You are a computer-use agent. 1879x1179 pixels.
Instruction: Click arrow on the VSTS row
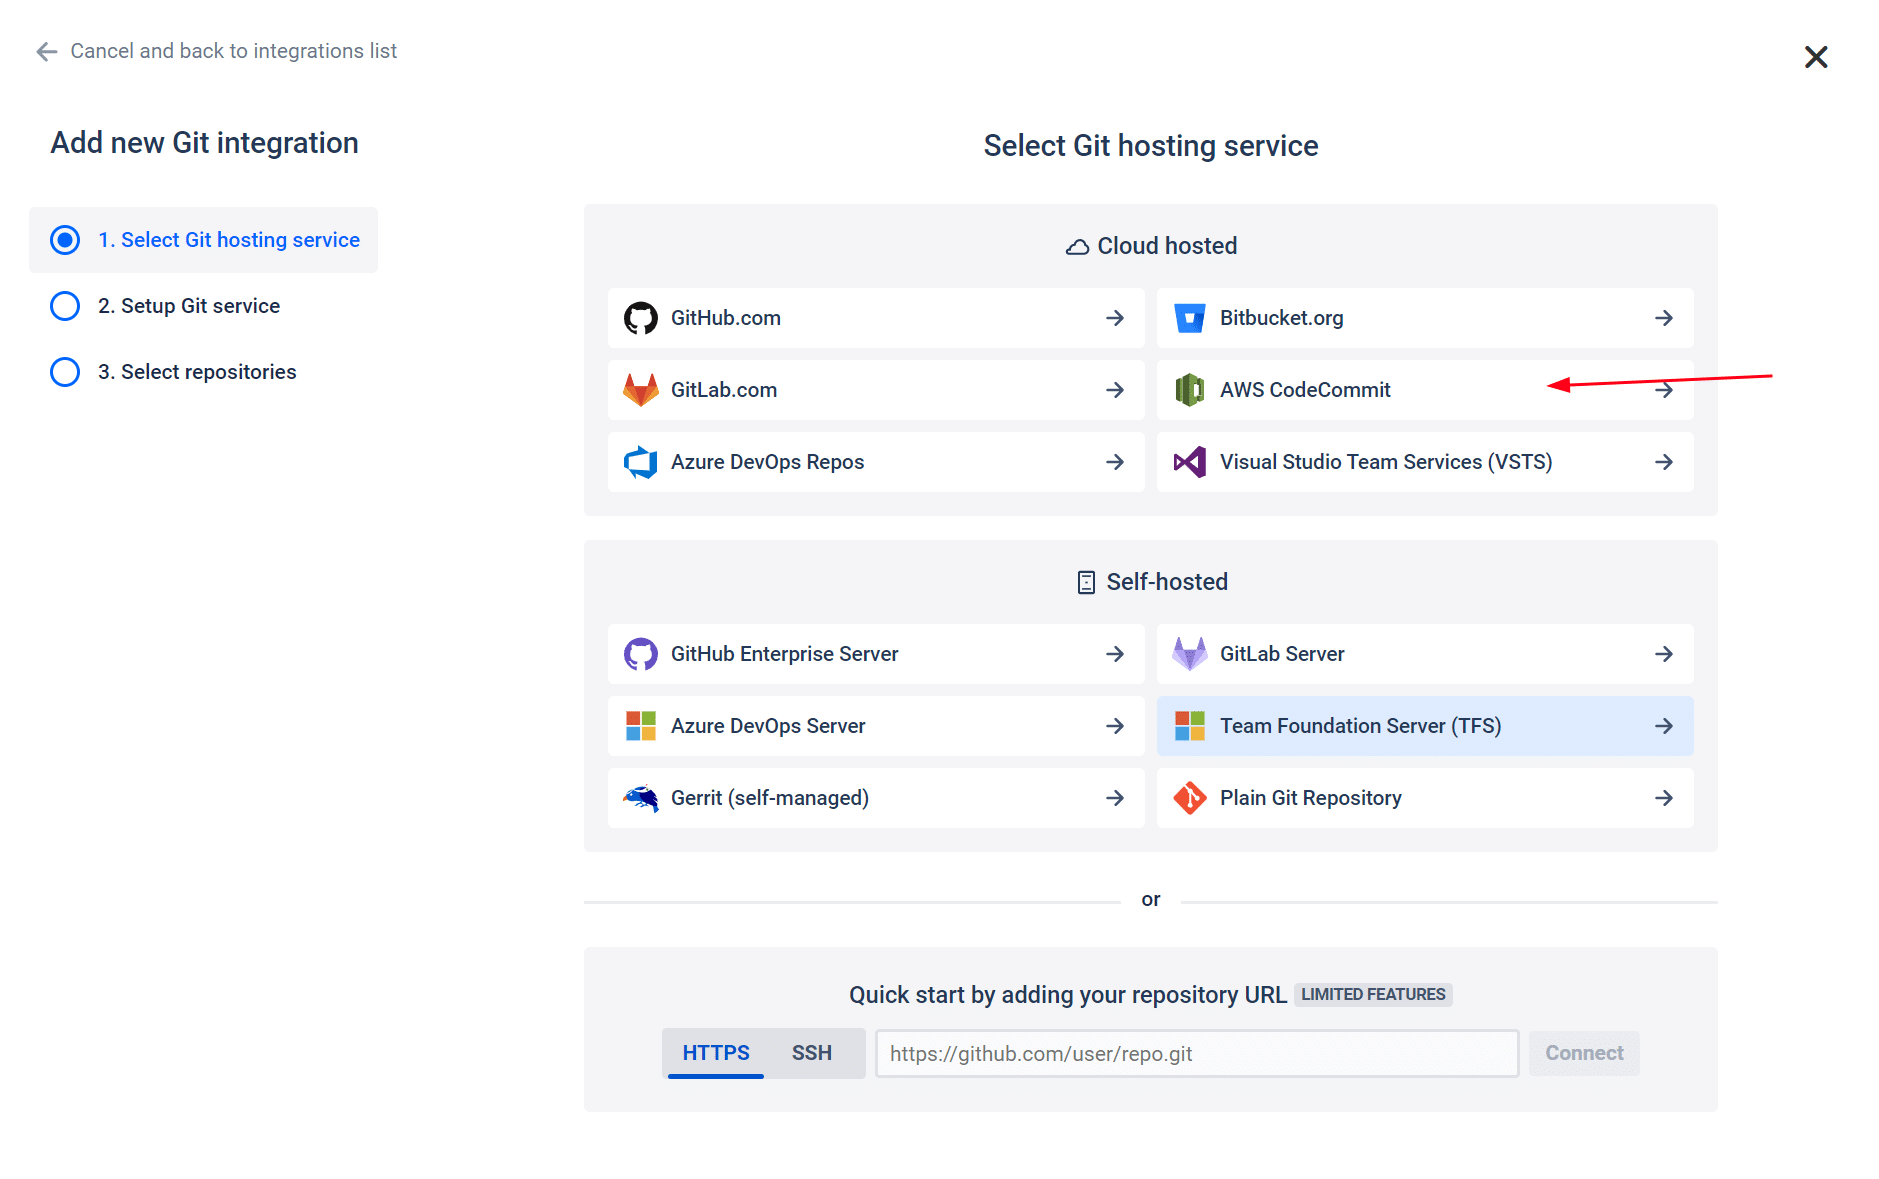(1664, 462)
